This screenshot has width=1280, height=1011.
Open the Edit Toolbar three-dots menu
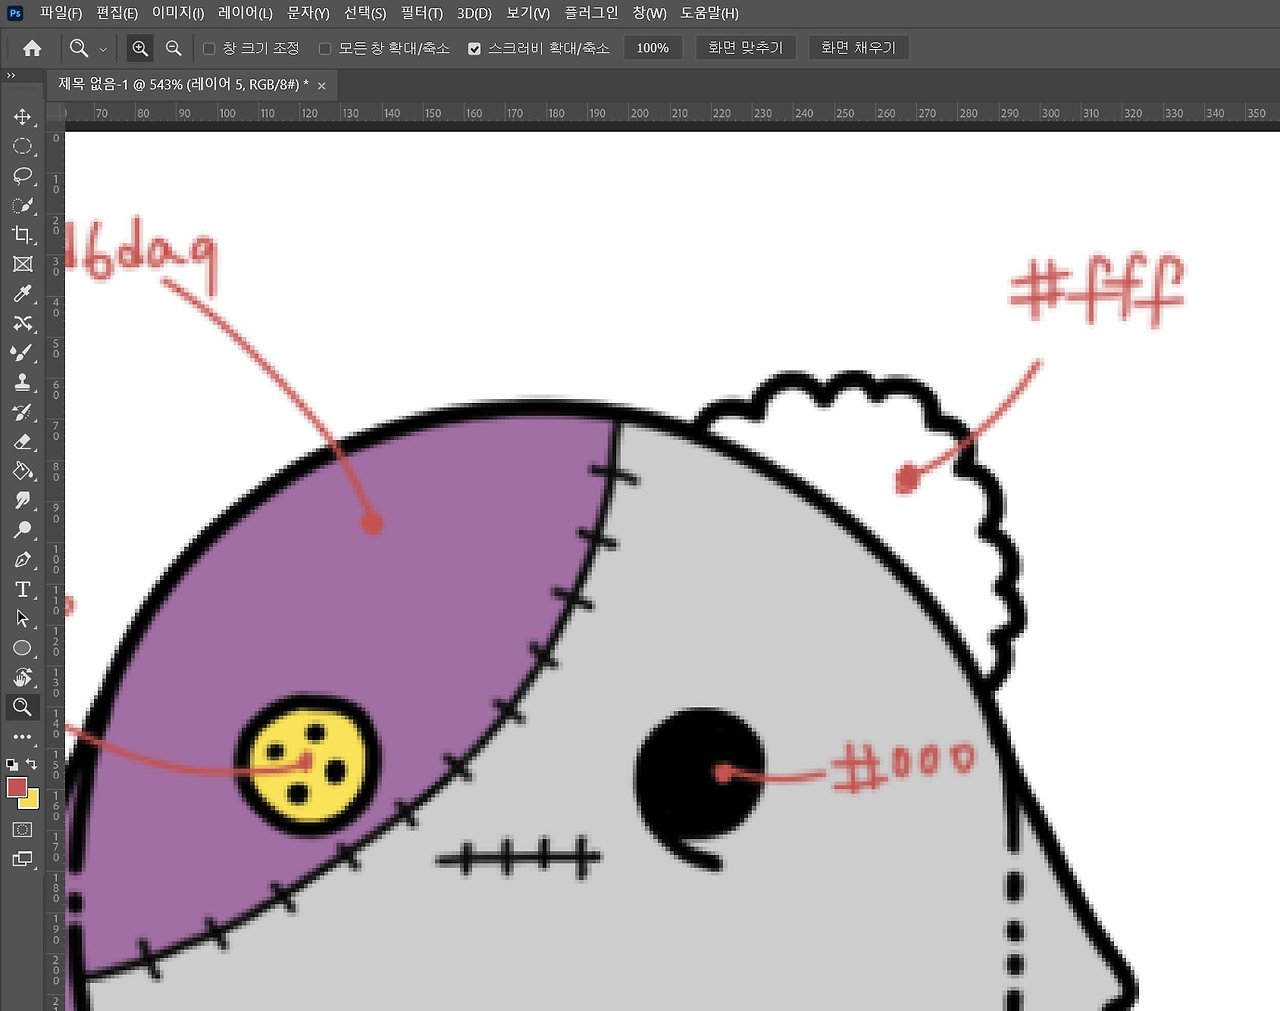[22, 736]
